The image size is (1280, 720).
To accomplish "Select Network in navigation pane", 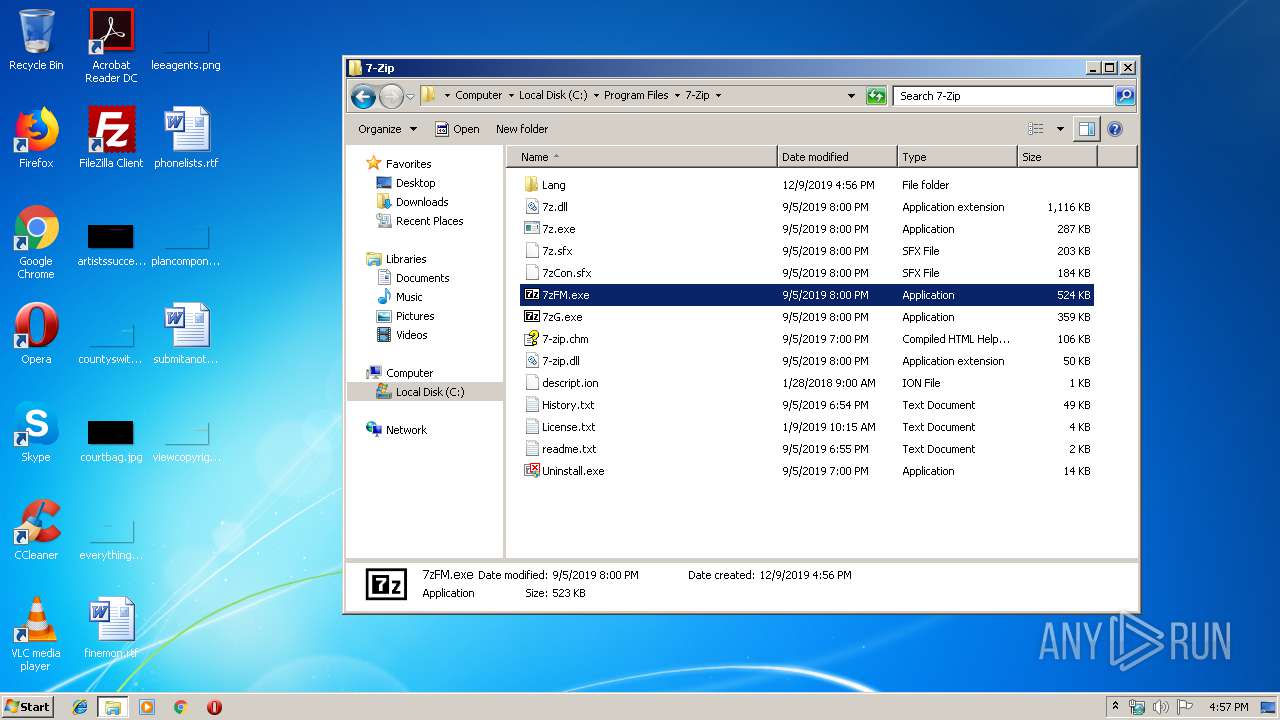I will 406,430.
